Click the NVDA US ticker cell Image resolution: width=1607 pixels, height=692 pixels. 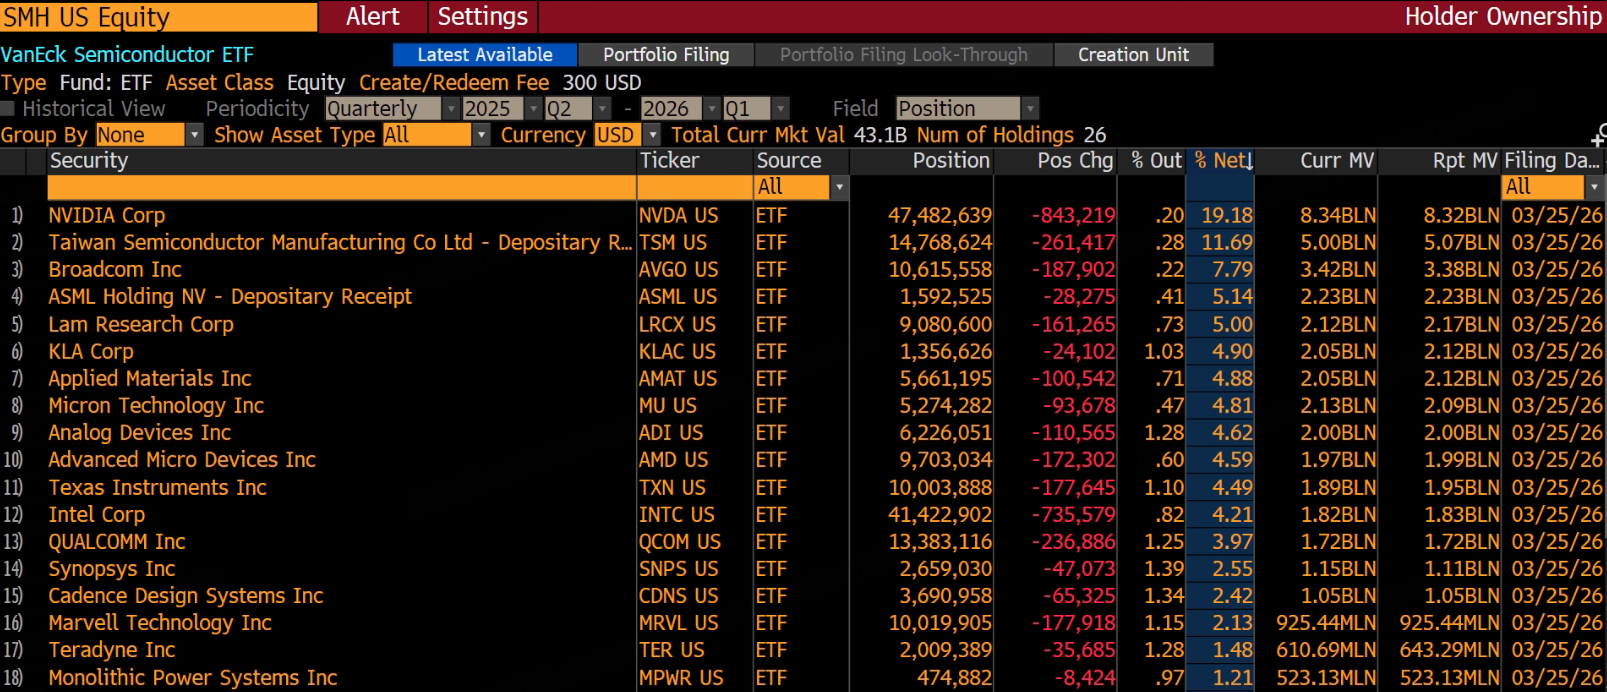point(679,216)
